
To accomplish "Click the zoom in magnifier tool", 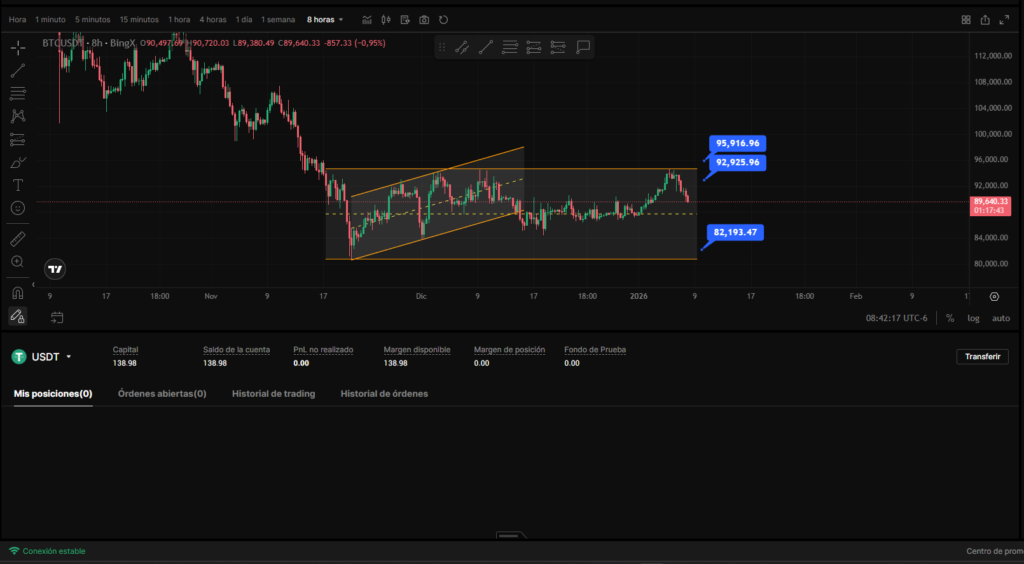I will [x=18, y=262].
